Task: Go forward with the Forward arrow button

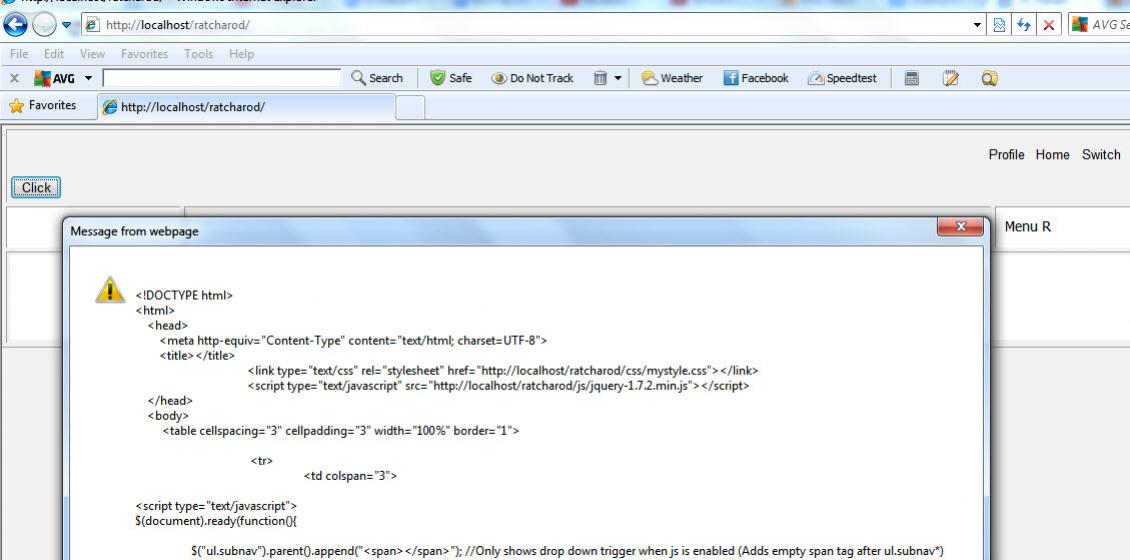Action: pos(44,25)
